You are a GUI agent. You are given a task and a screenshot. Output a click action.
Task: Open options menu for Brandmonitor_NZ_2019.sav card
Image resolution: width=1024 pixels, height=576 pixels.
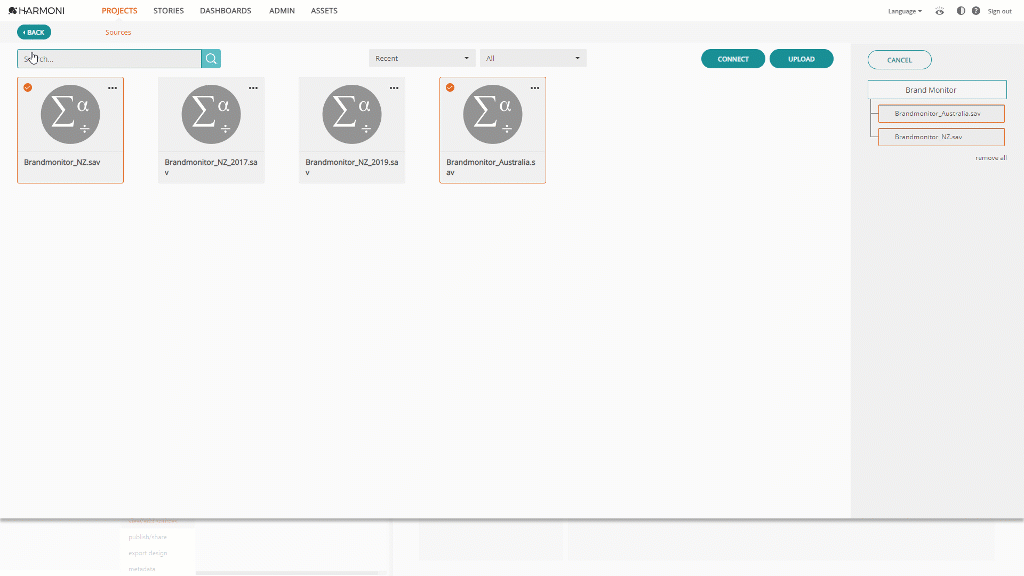click(x=394, y=88)
